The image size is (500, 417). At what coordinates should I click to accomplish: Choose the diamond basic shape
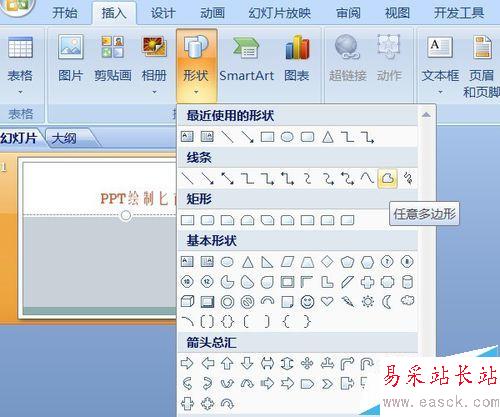(x=327, y=262)
